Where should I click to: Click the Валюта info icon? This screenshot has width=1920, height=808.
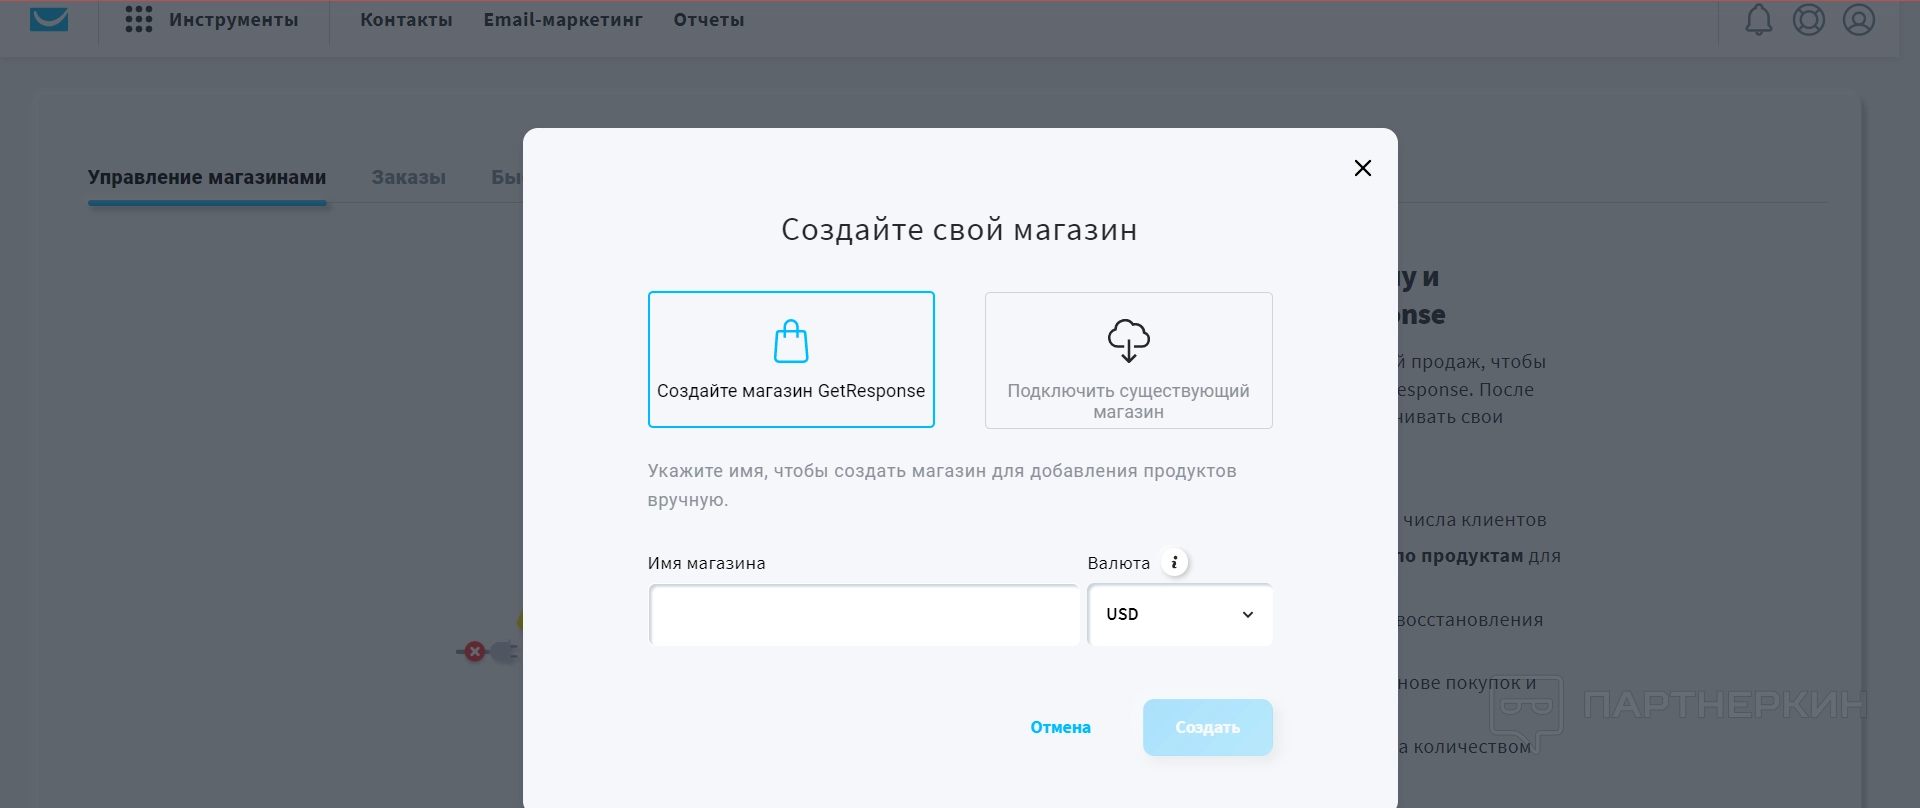click(x=1175, y=563)
